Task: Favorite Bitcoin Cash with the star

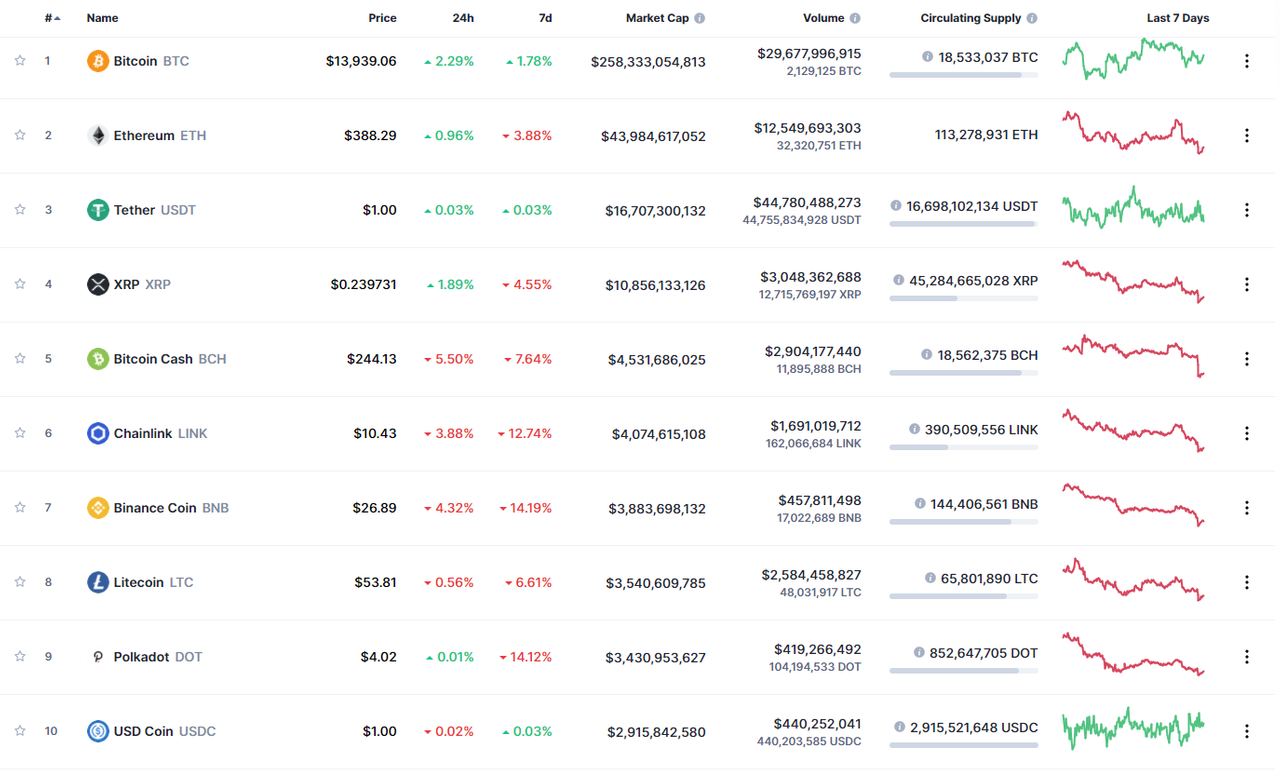Action: point(20,359)
